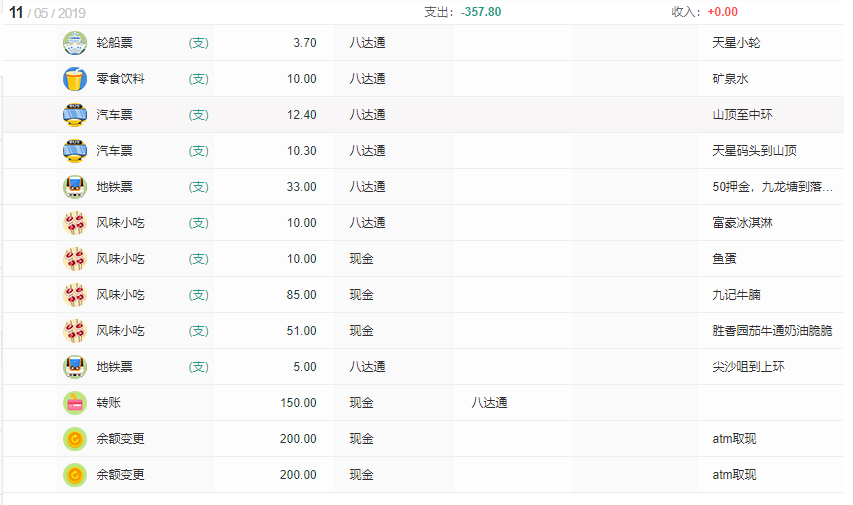Click the bus icon in the 天星码头到山顶 row

(x=75, y=151)
